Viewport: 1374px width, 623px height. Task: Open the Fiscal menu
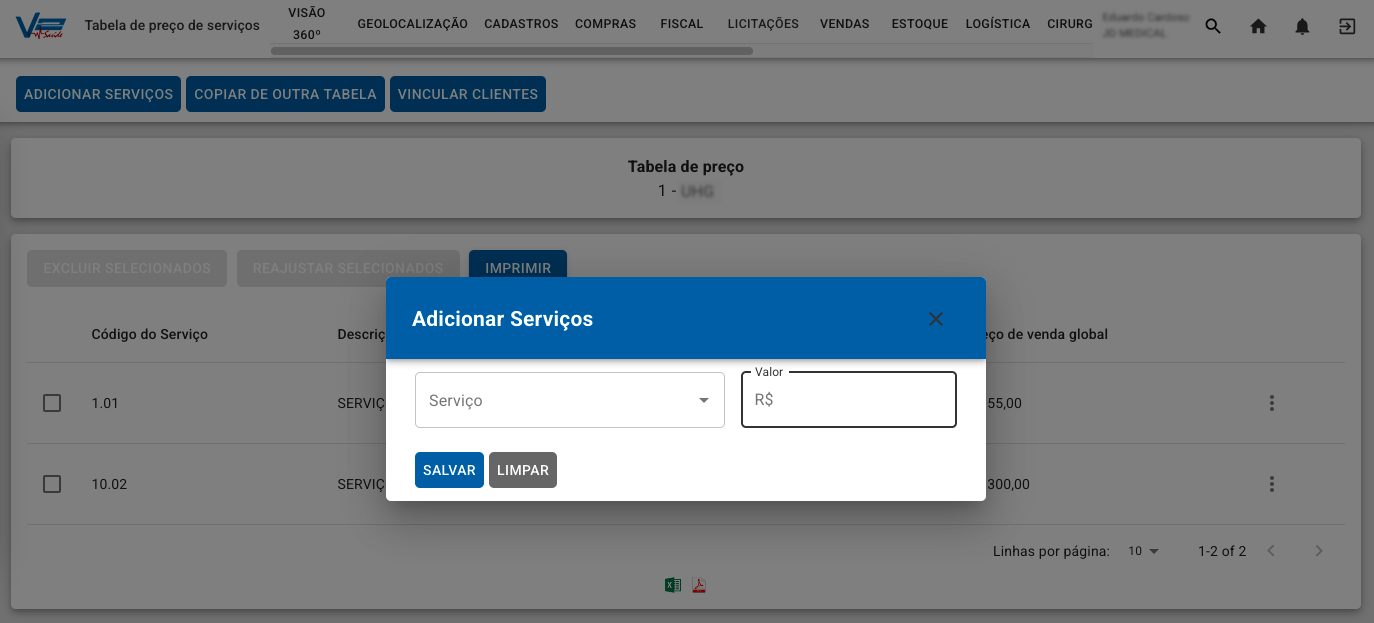(682, 24)
